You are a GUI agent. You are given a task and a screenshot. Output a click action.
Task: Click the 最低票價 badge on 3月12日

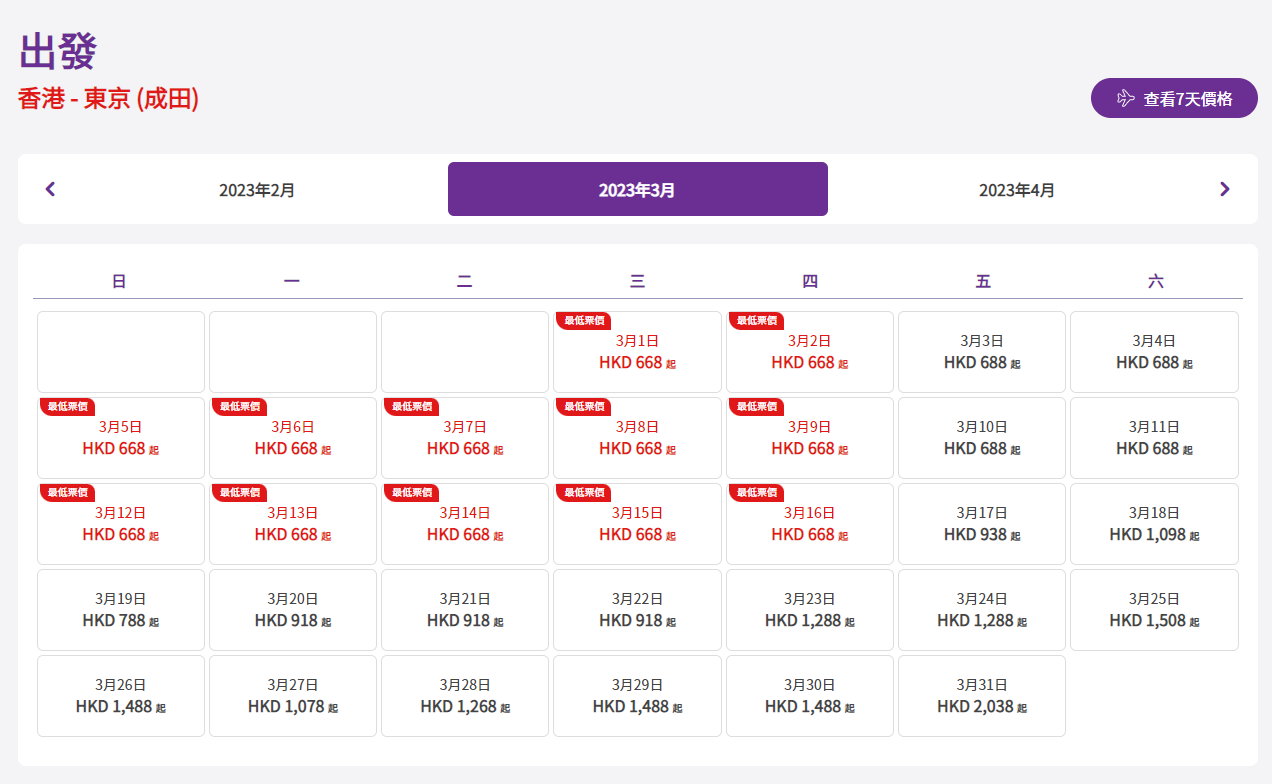67,492
